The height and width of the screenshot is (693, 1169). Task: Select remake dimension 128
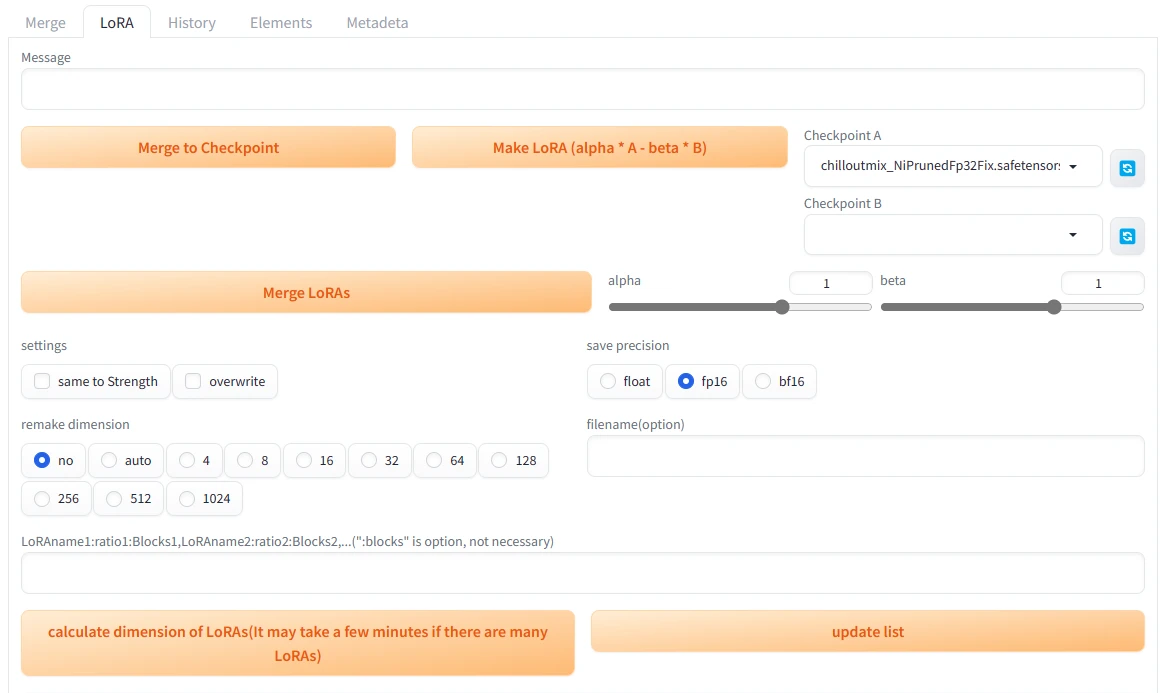point(499,460)
